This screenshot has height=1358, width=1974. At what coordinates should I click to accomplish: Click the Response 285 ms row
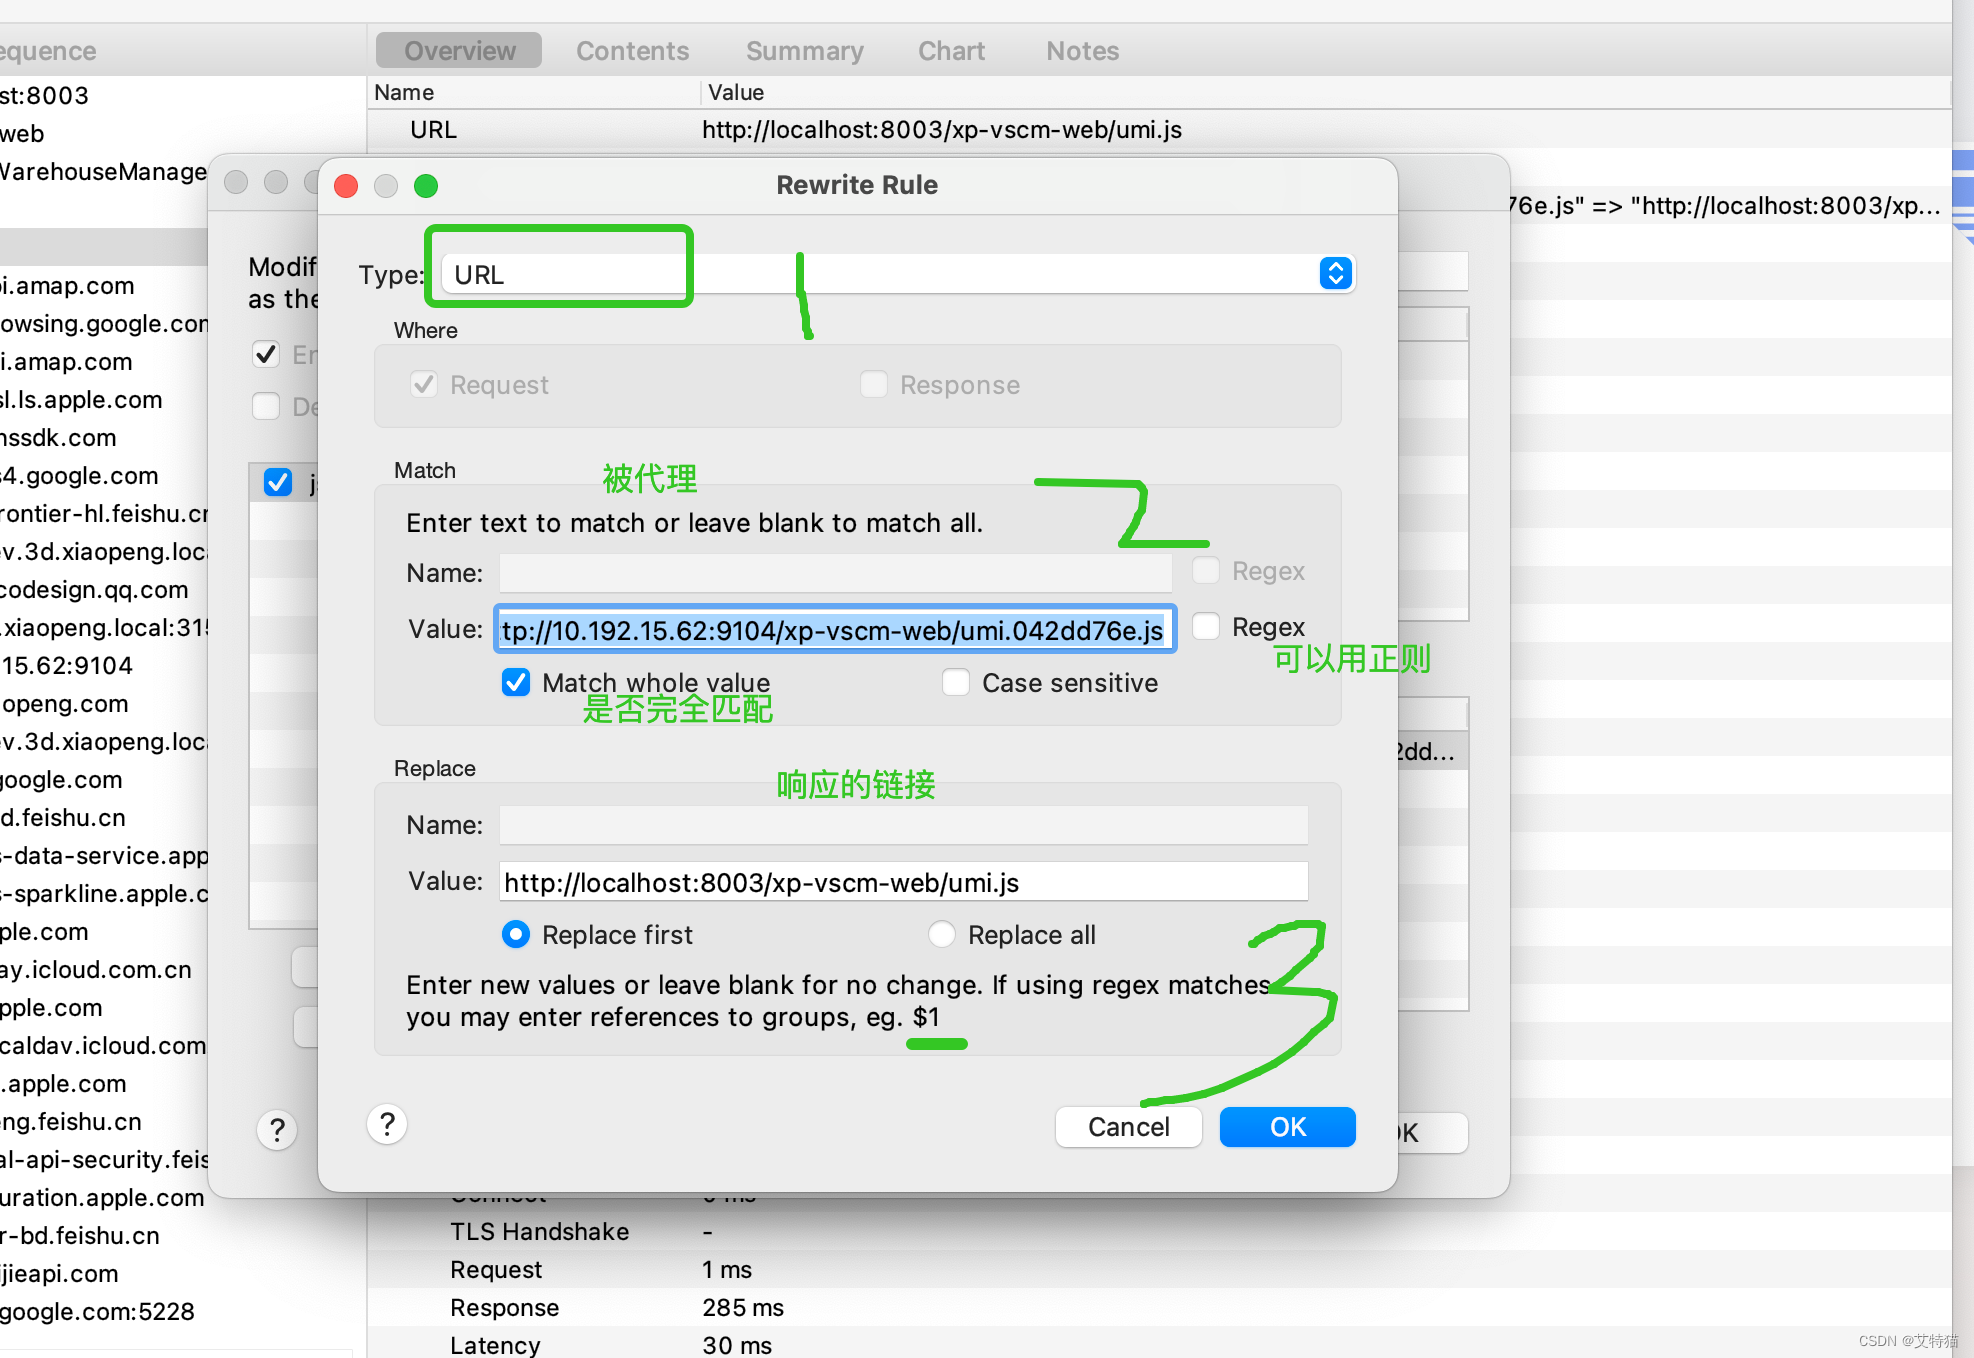pyautogui.click(x=1160, y=1308)
